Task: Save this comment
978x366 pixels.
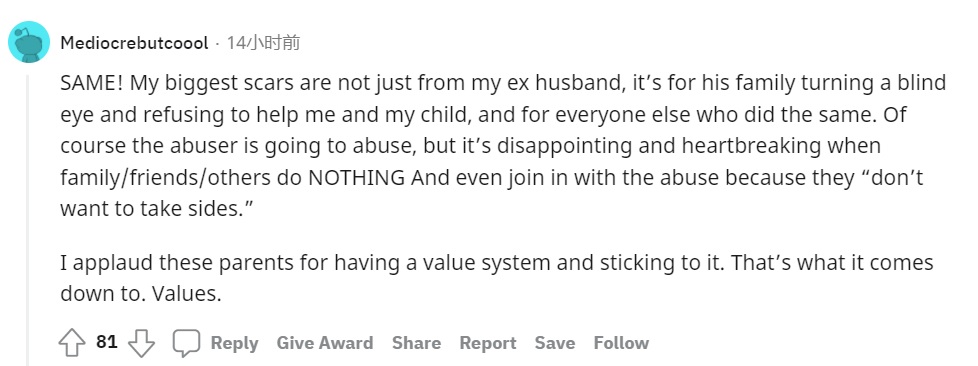Action: tap(554, 343)
